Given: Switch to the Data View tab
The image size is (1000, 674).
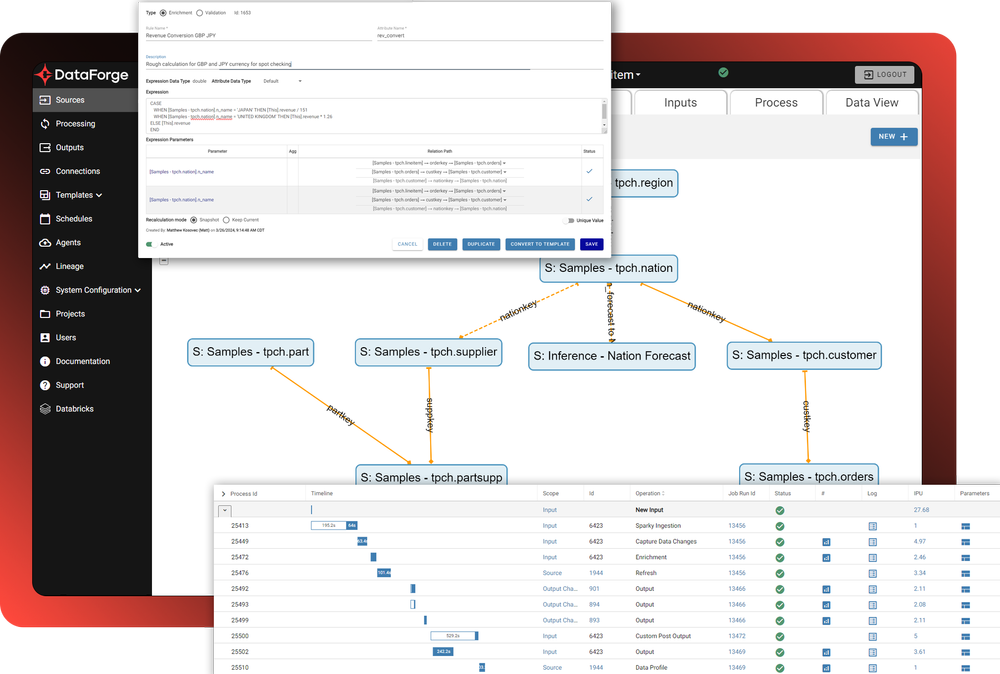Looking at the screenshot, I should tap(872, 102).
